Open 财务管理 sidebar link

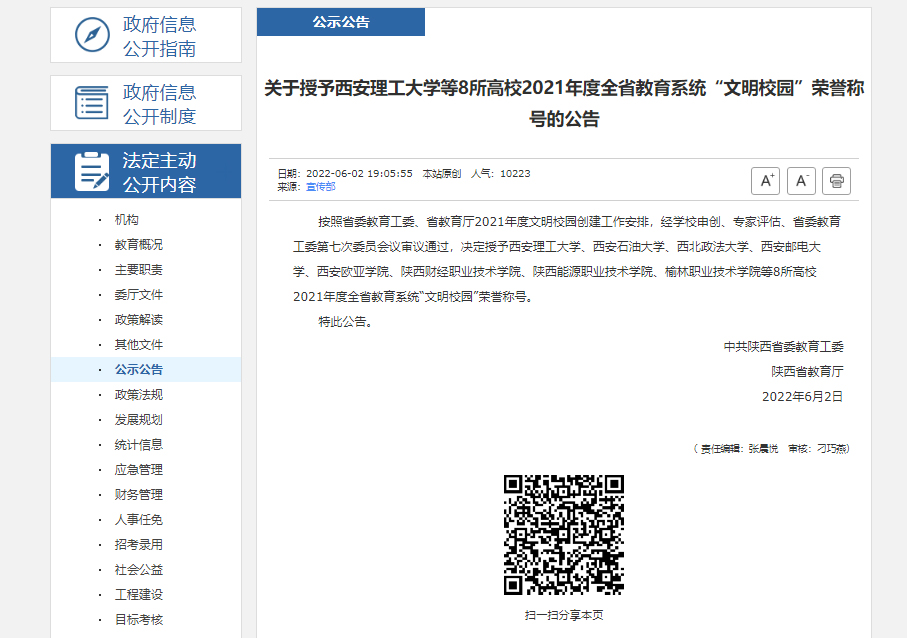[138, 495]
